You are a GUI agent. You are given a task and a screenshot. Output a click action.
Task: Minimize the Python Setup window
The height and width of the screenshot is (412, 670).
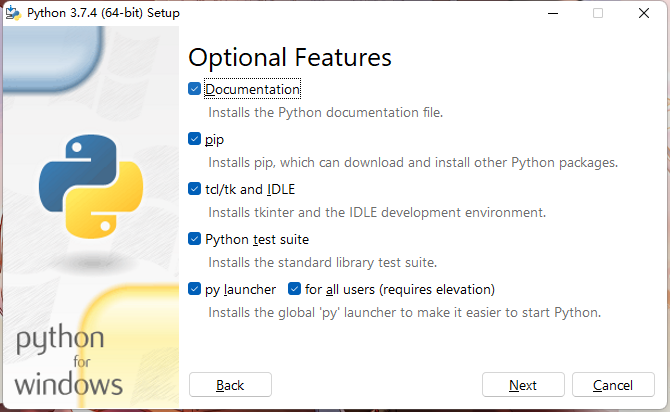(553, 13)
